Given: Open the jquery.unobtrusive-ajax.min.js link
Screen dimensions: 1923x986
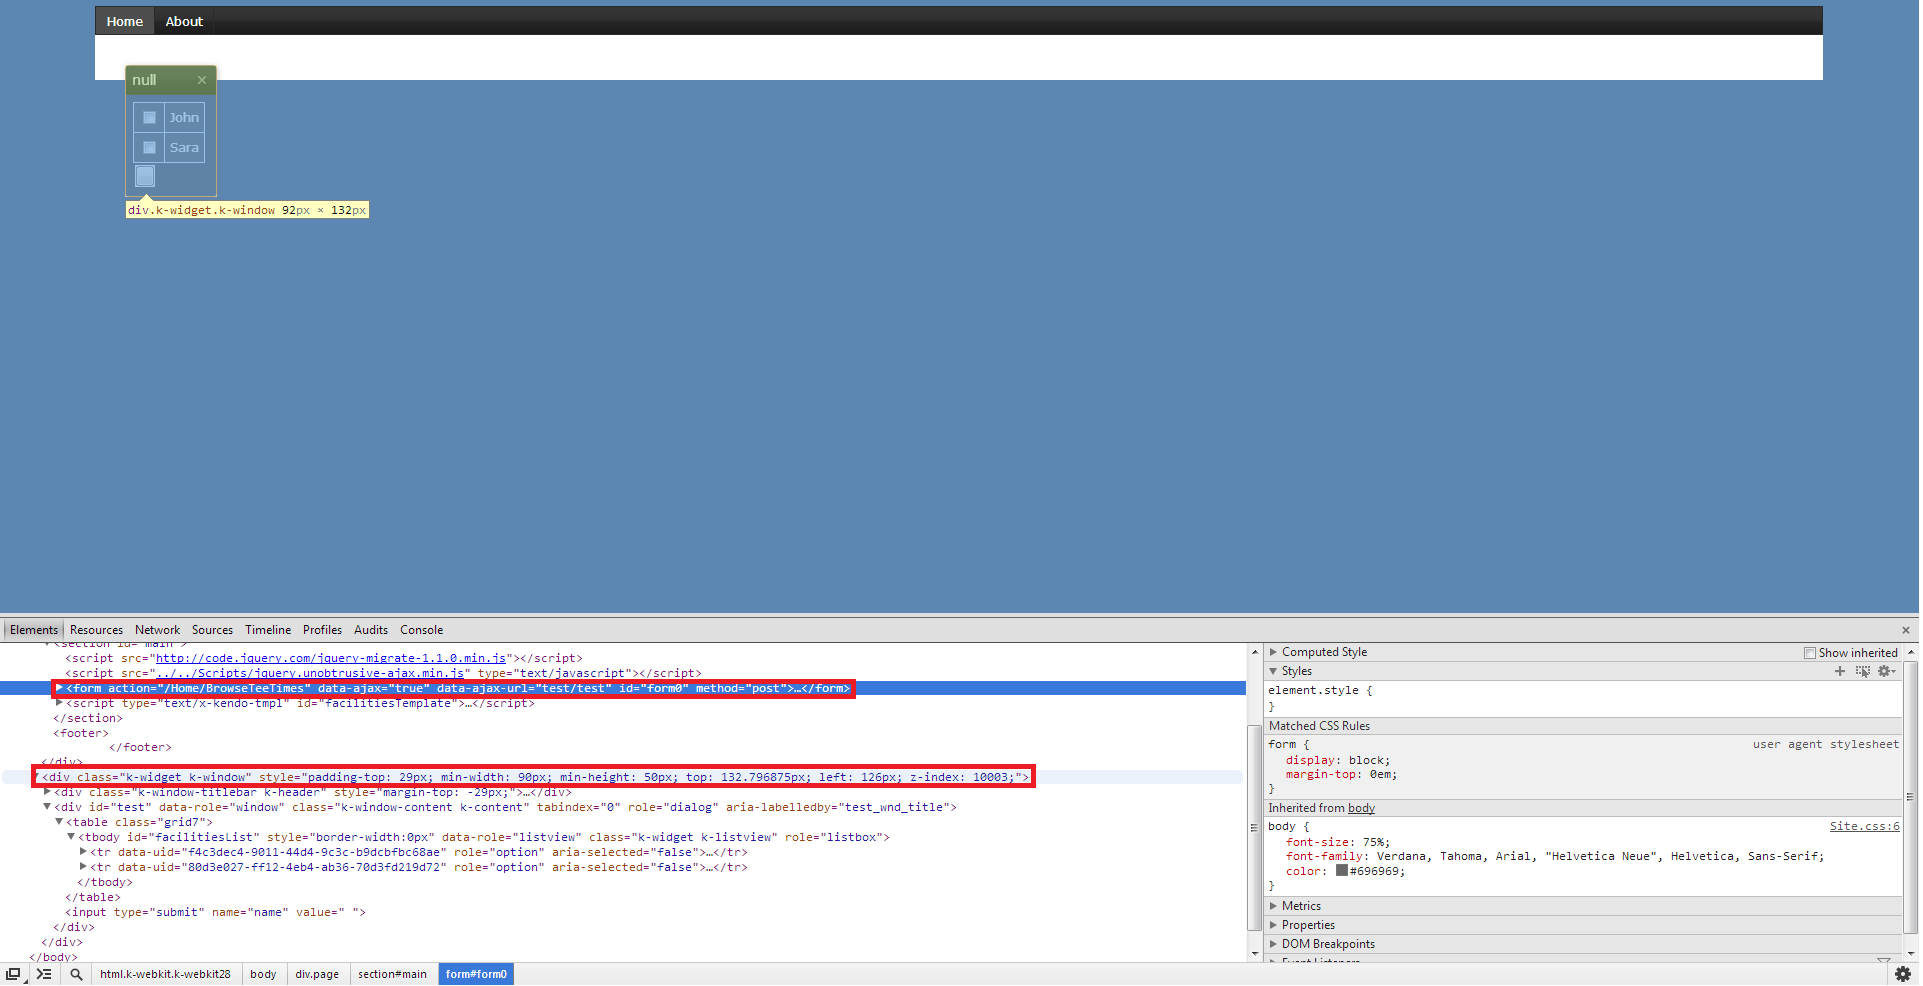Looking at the screenshot, I should click(x=310, y=673).
